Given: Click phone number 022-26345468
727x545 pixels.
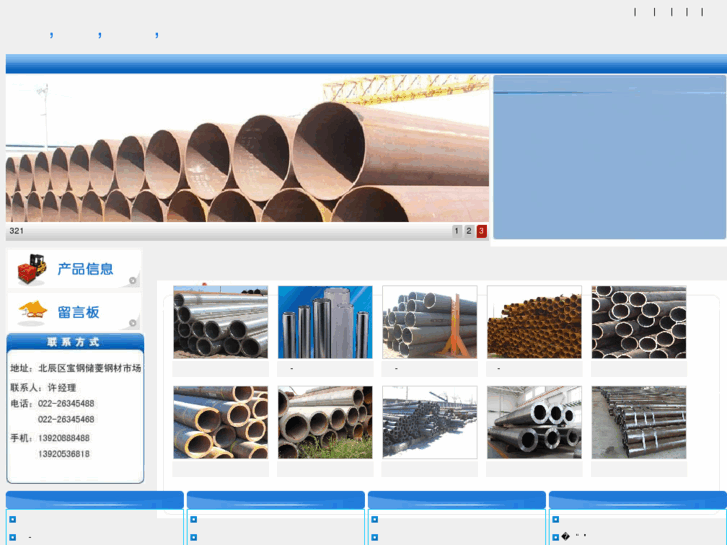Looking at the screenshot, I should (66, 419).
